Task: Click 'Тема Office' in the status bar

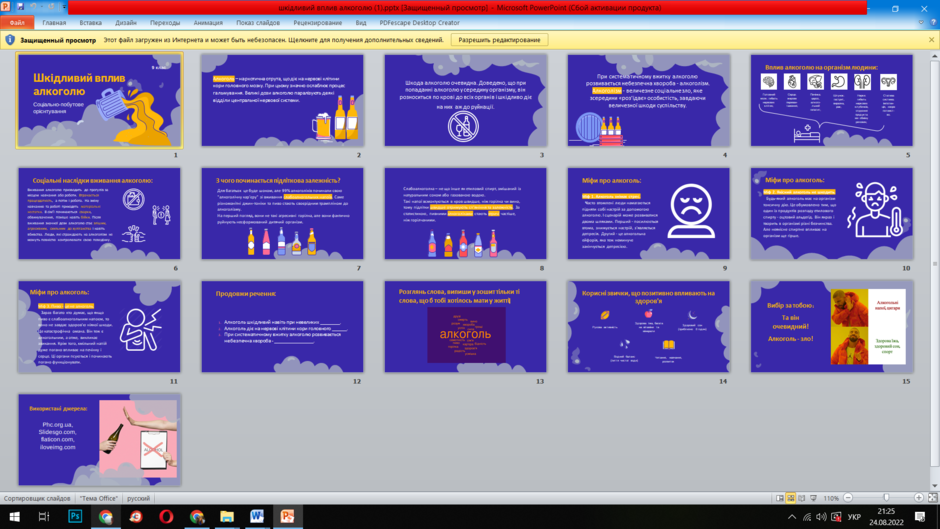Action: pos(99,498)
